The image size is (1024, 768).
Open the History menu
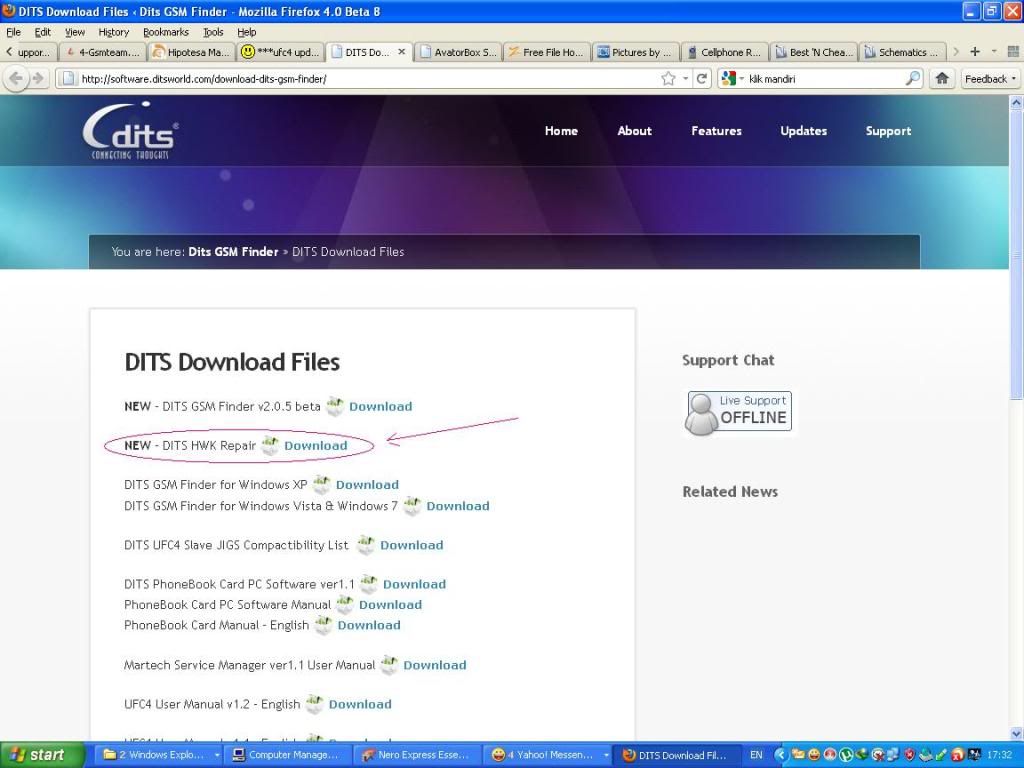coord(114,32)
